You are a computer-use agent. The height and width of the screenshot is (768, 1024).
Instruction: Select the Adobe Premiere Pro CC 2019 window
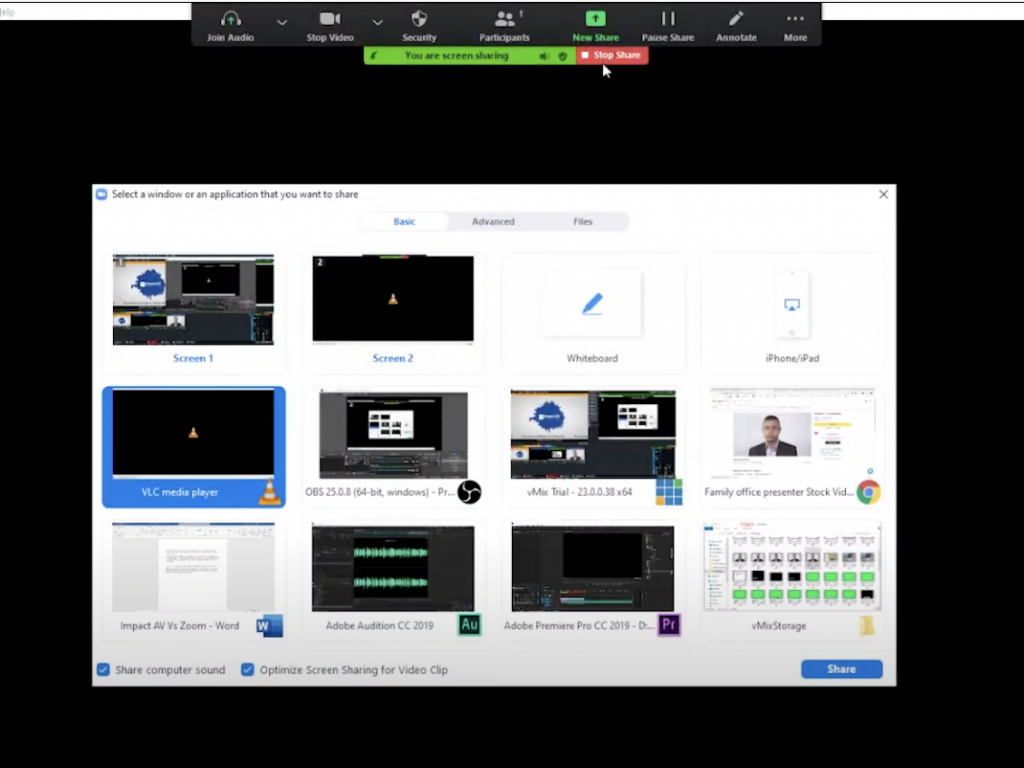pos(593,568)
